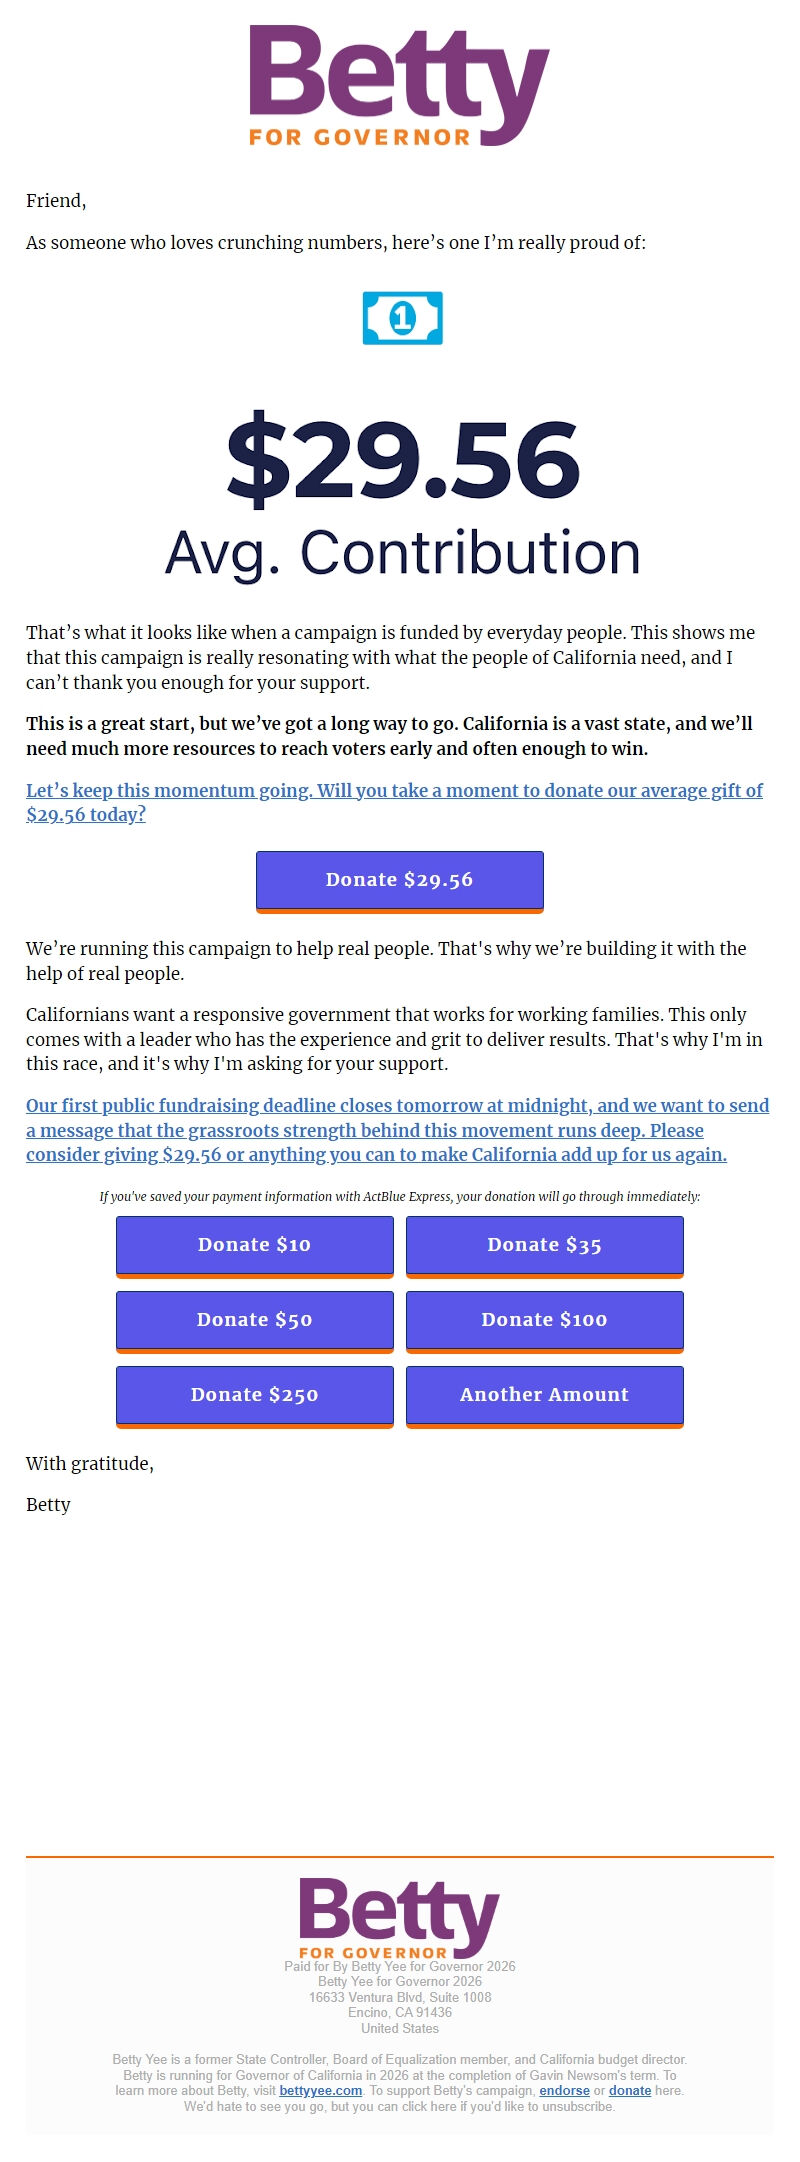Image resolution: width=800 pixels, height=2162 pixels.
Task: Click the Another Amount button
Action: coord(544,1395)
